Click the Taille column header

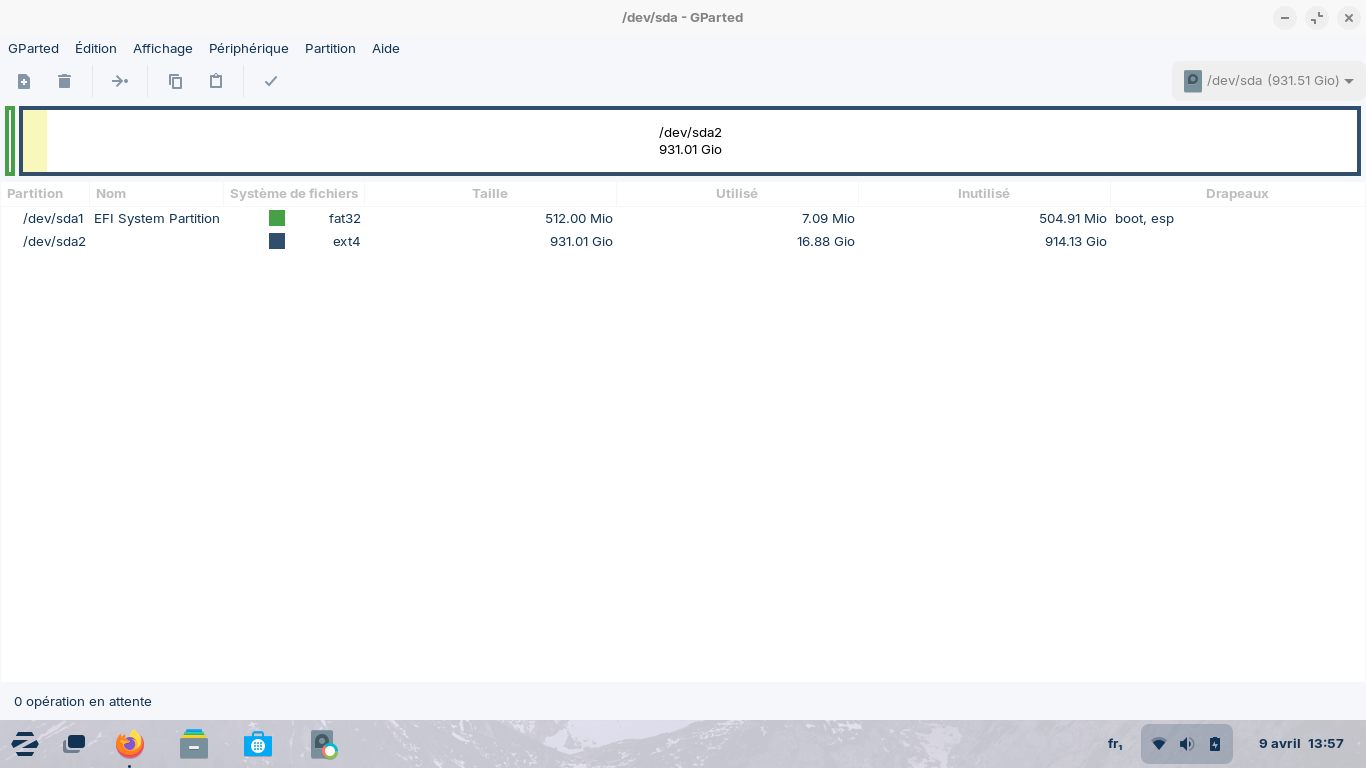(489, 193)
